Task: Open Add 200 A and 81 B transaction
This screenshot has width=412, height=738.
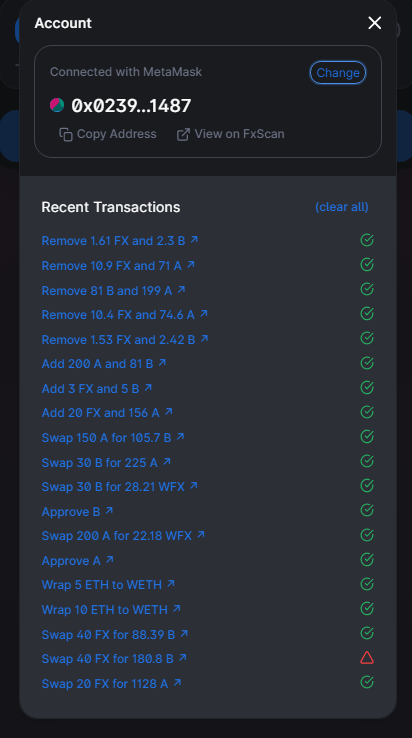Action: [x=104, y=364]
